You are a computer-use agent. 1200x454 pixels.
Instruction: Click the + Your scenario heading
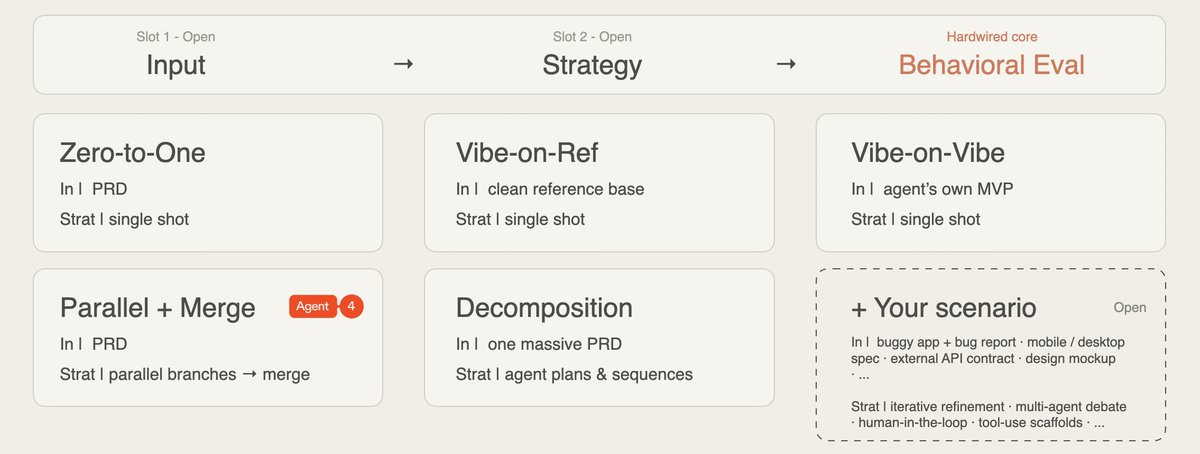coord(944,308)
